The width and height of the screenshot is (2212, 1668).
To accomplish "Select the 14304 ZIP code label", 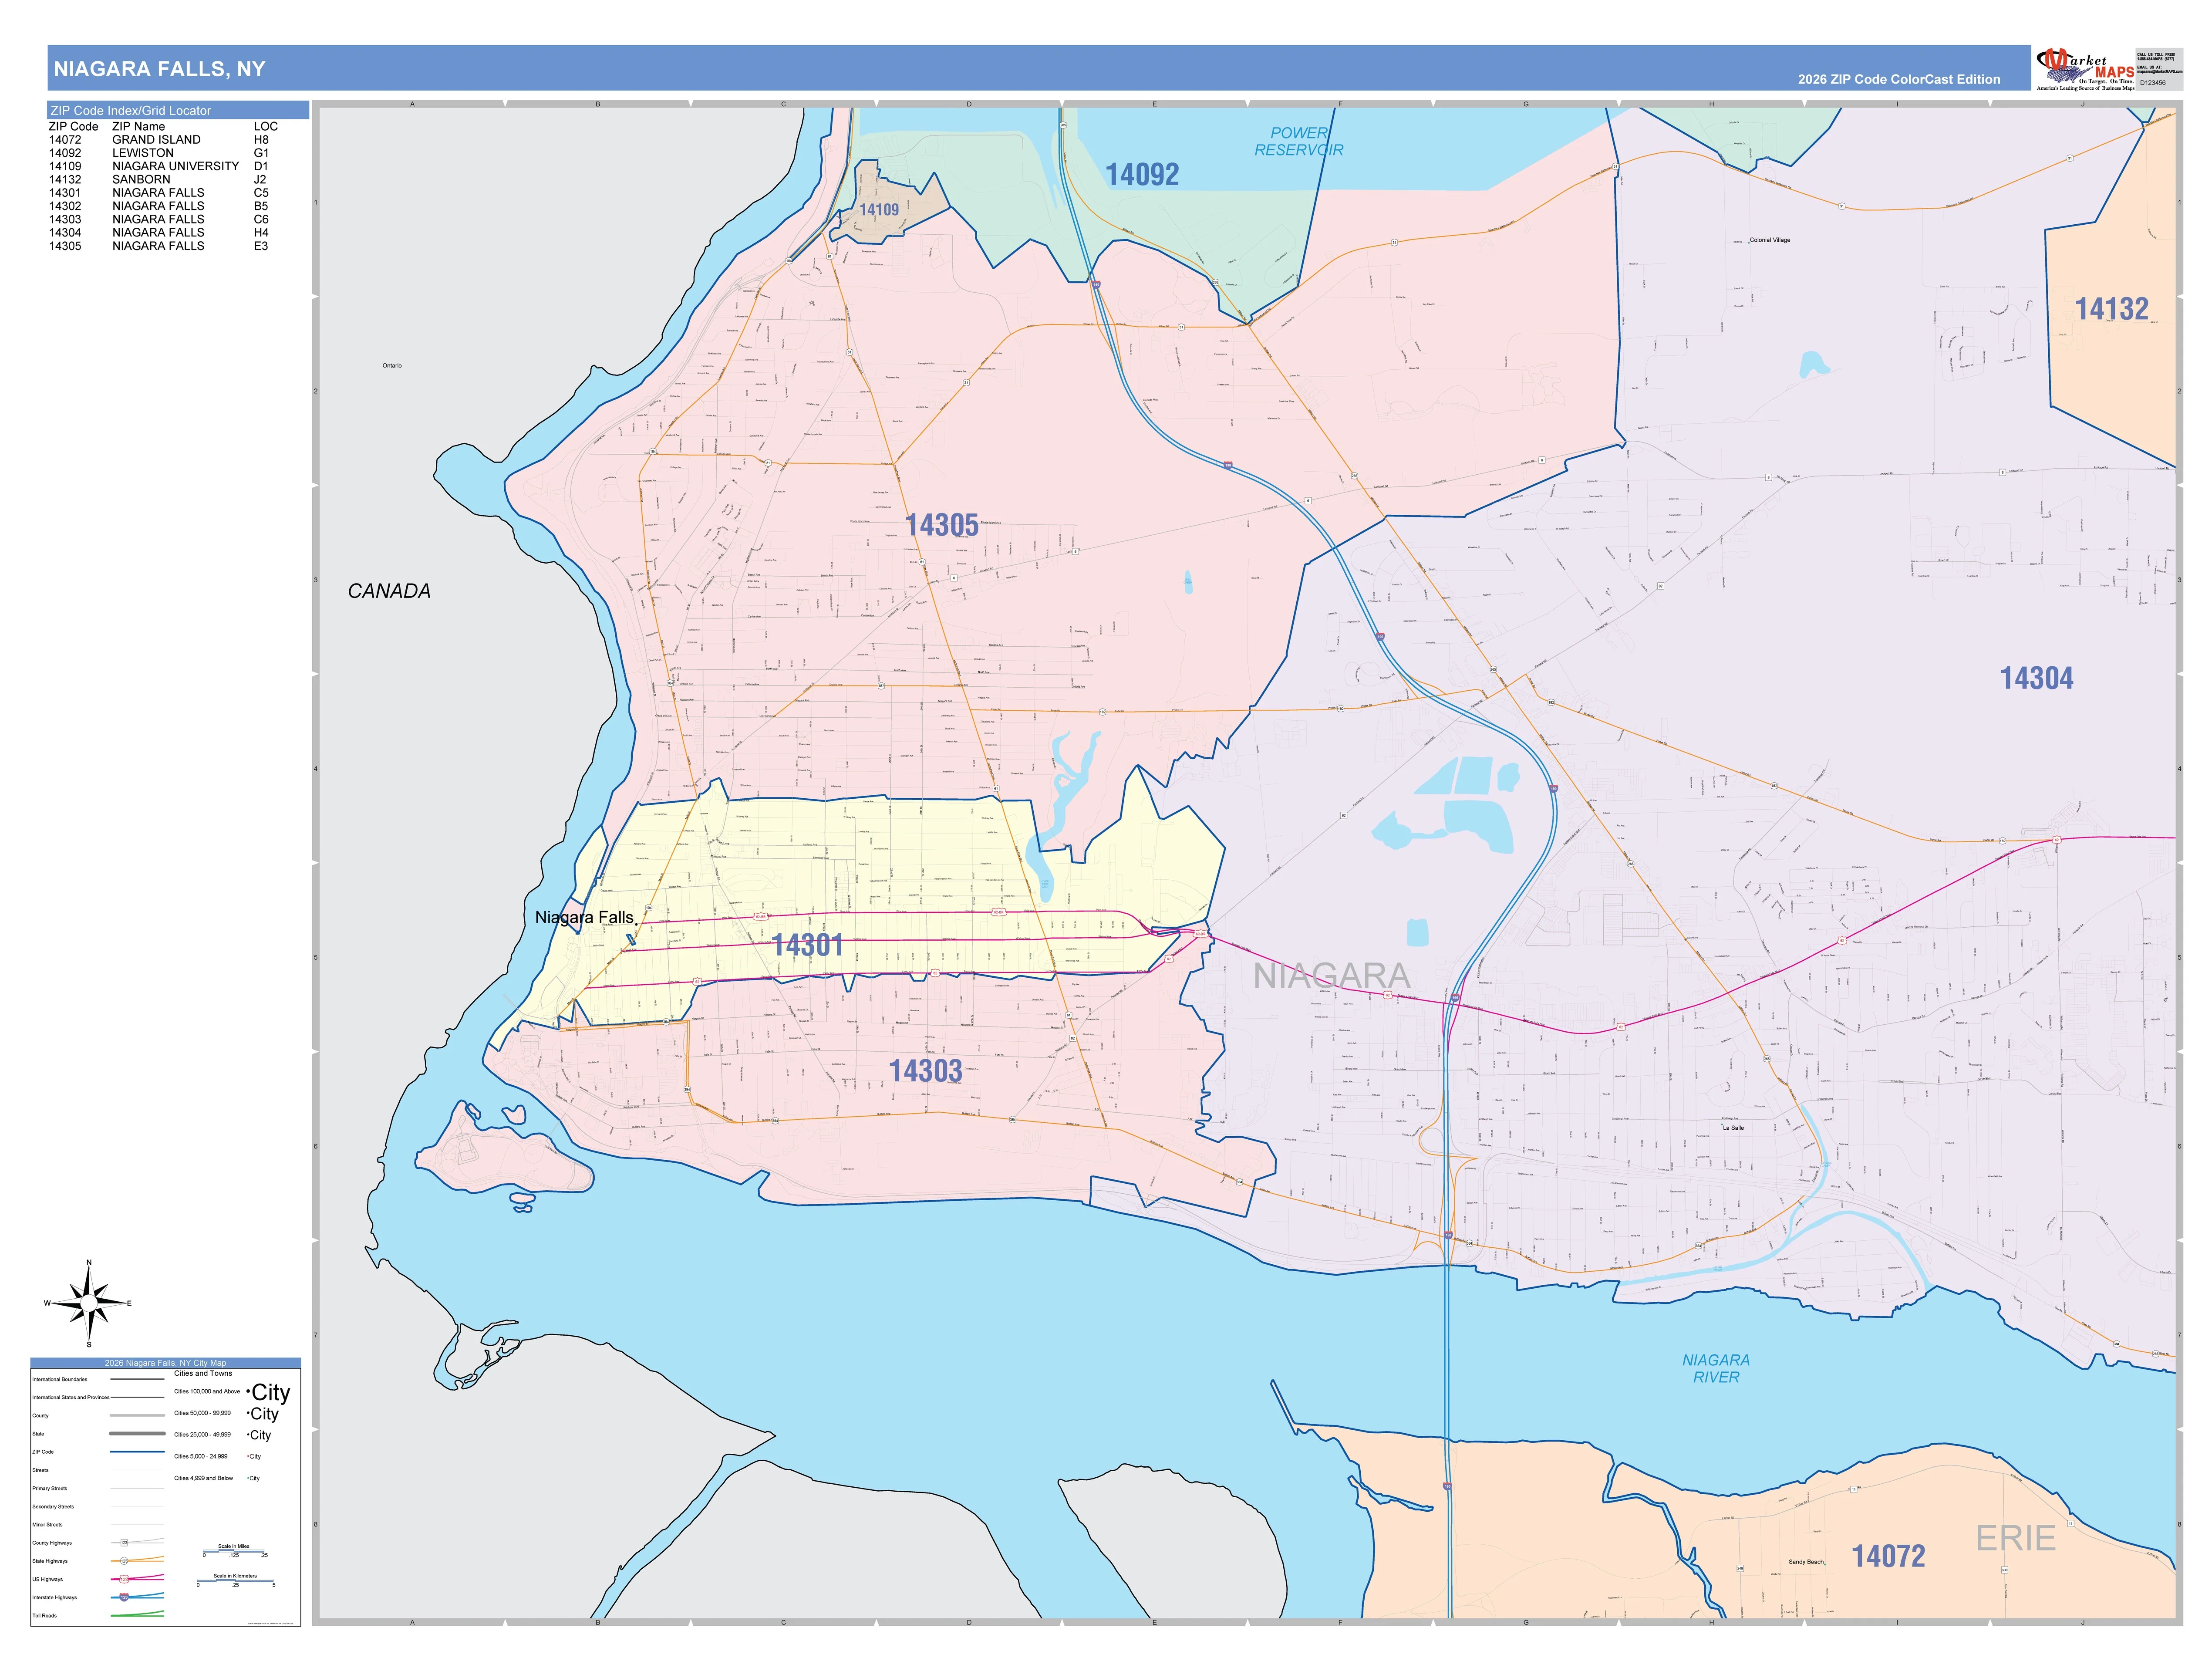I will (x=2036, y=678).
